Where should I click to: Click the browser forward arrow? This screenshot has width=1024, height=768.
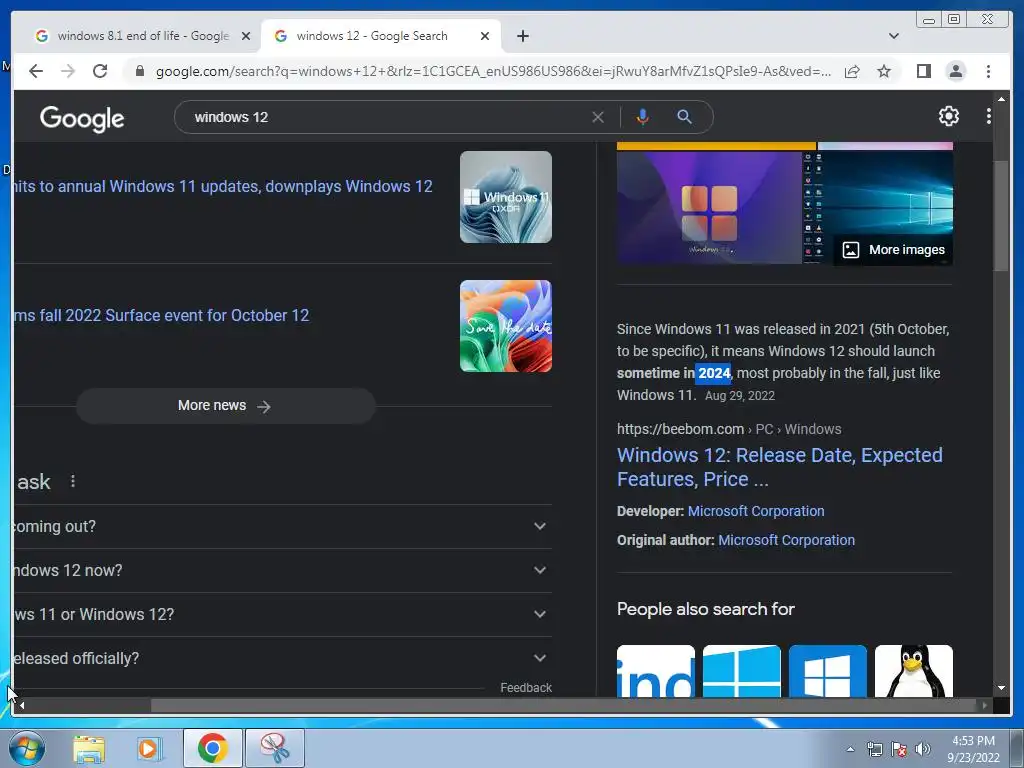pyautogui.click(x=68, y=71)
